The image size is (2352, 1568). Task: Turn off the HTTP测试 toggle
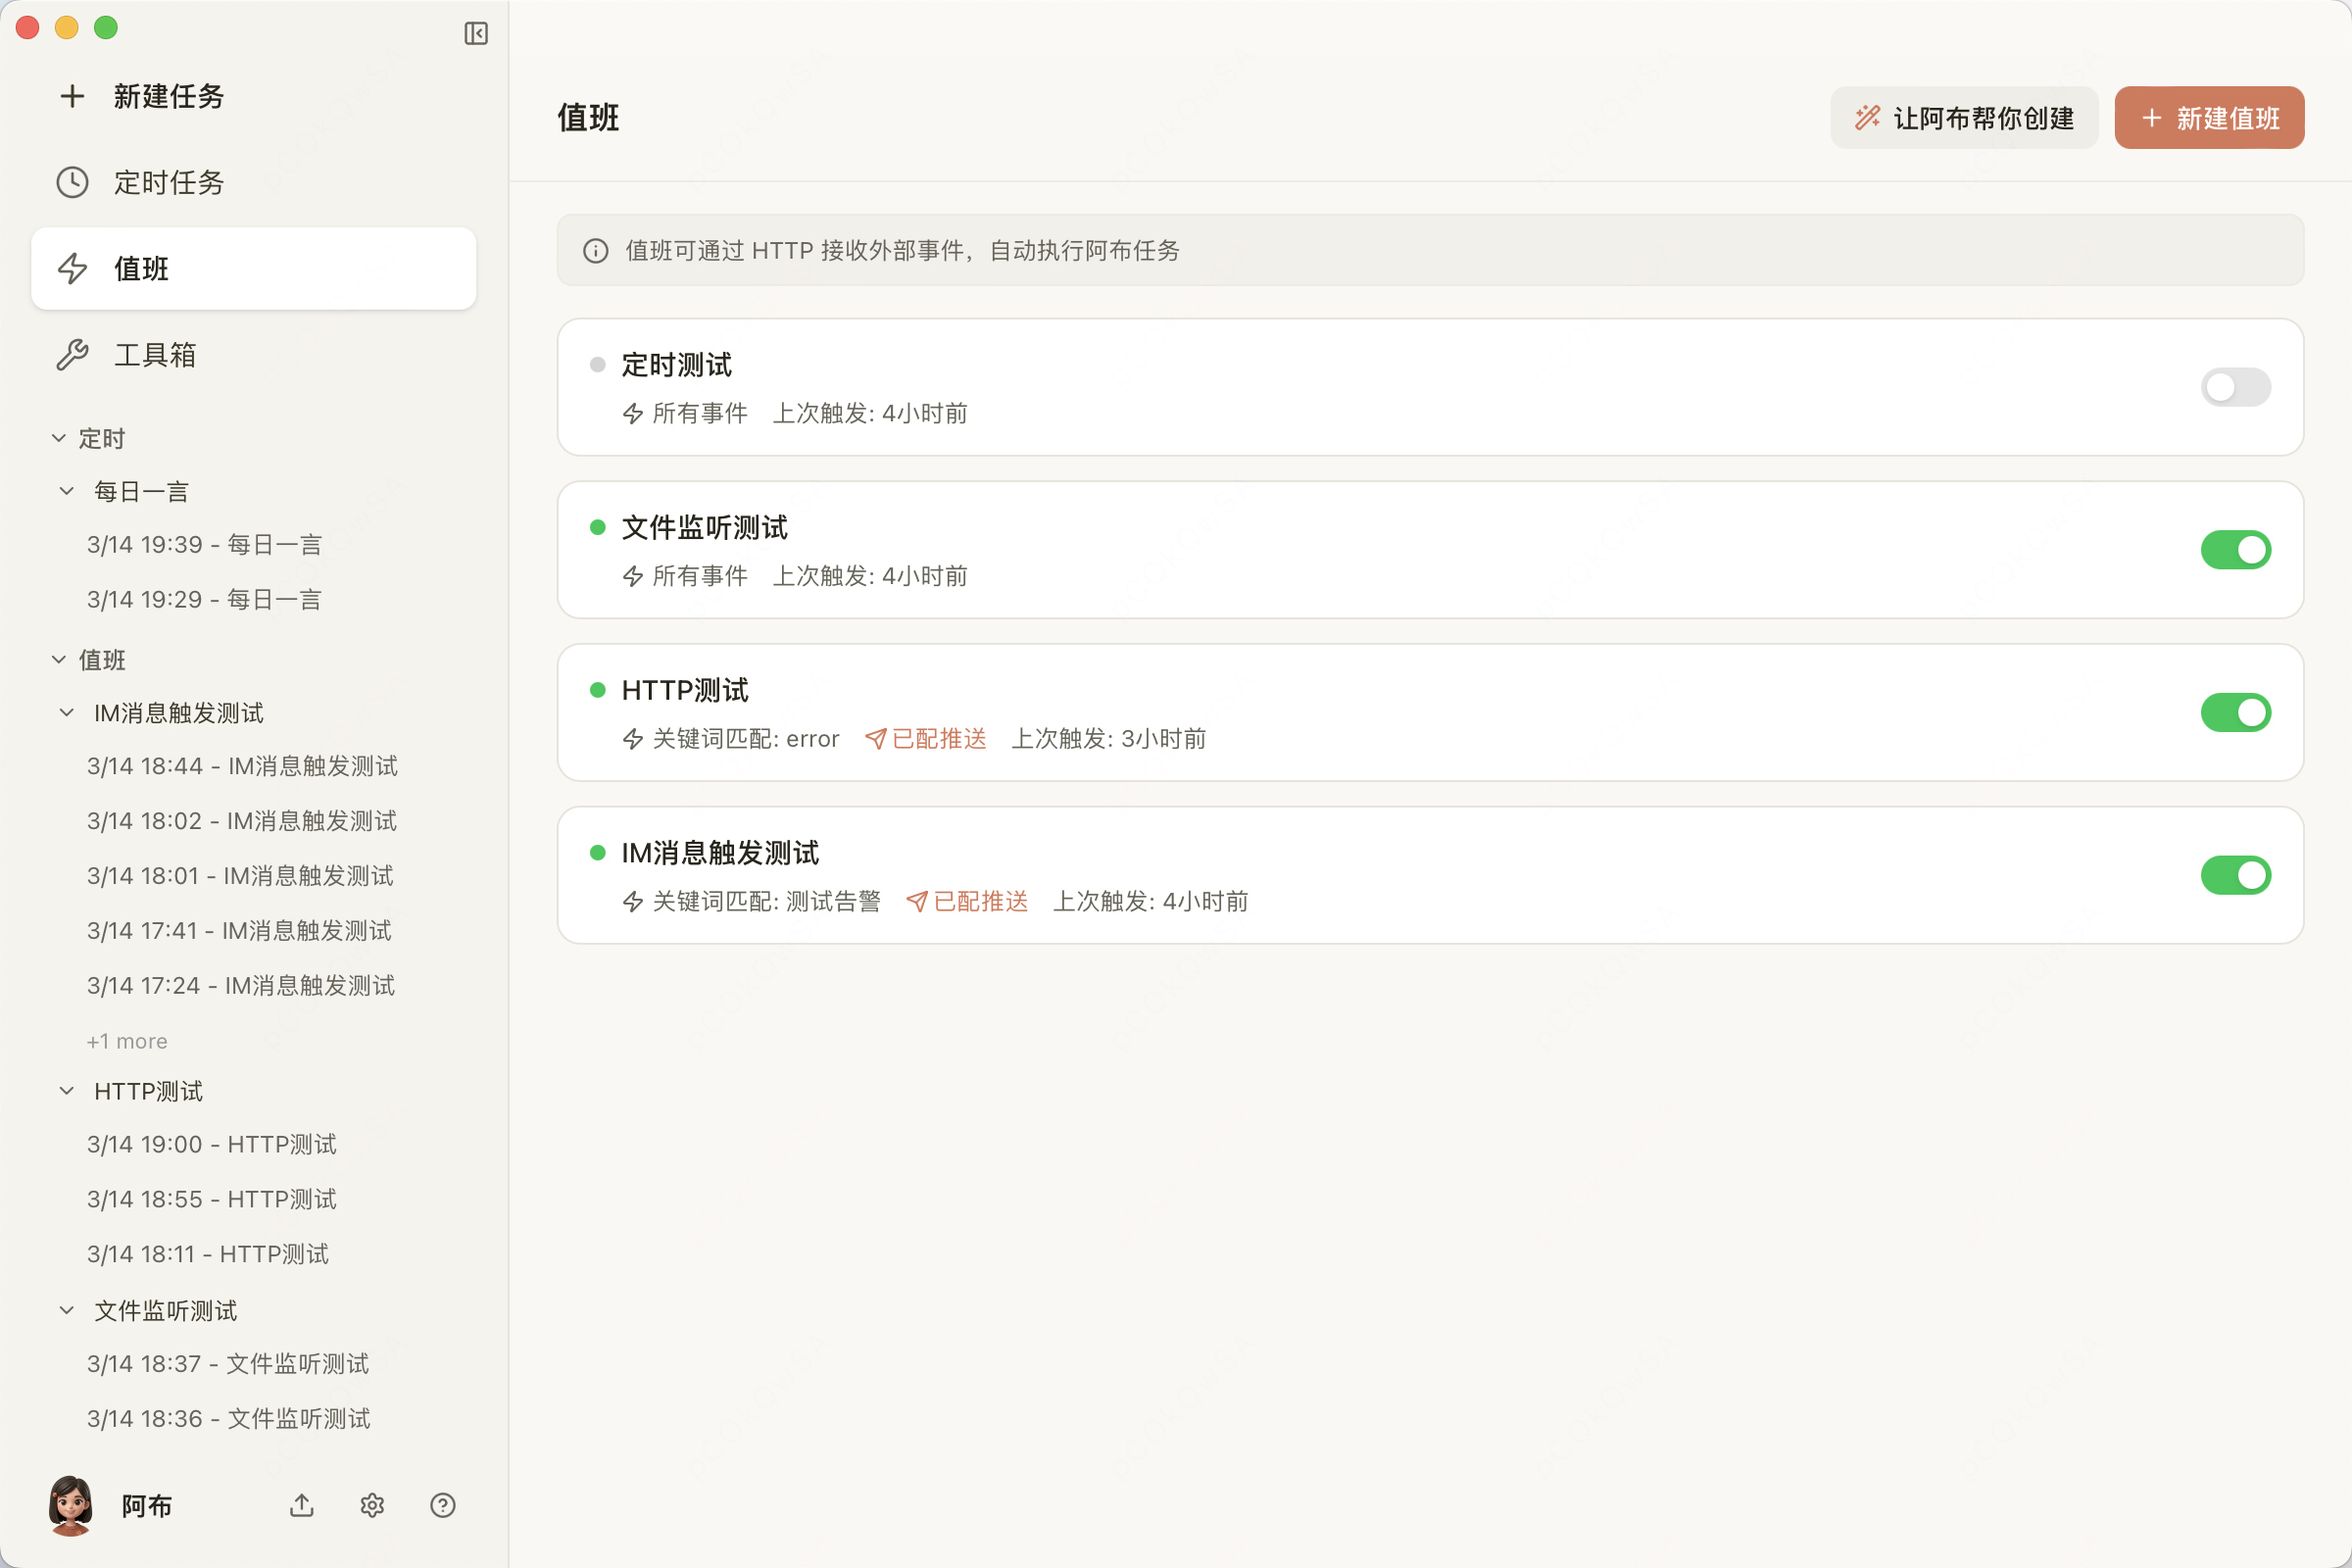pos(2236,712)
